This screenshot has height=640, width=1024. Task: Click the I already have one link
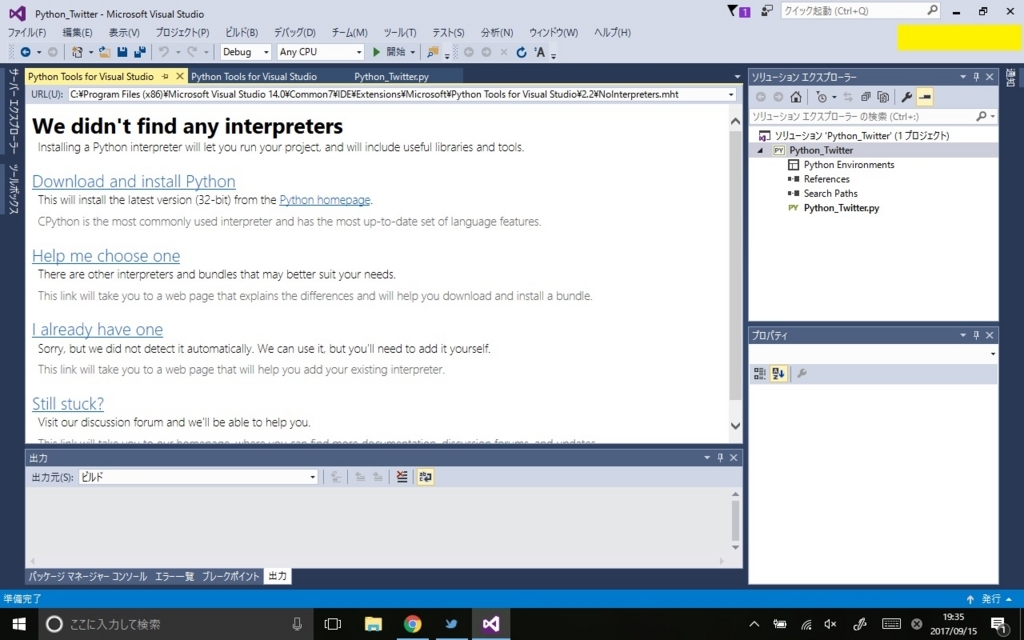click(97, 329)
